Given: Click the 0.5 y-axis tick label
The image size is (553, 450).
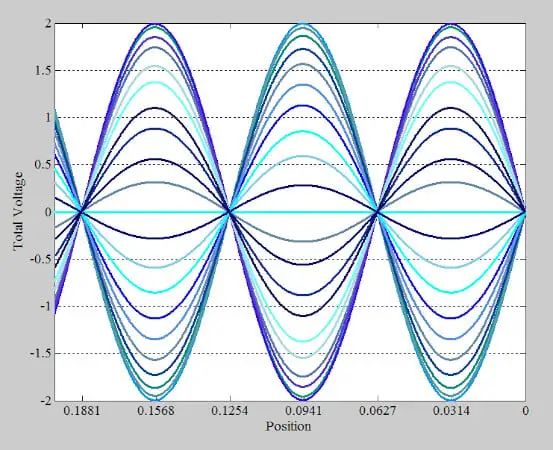Looking at the screenshot, I should (x=42, y=165).
